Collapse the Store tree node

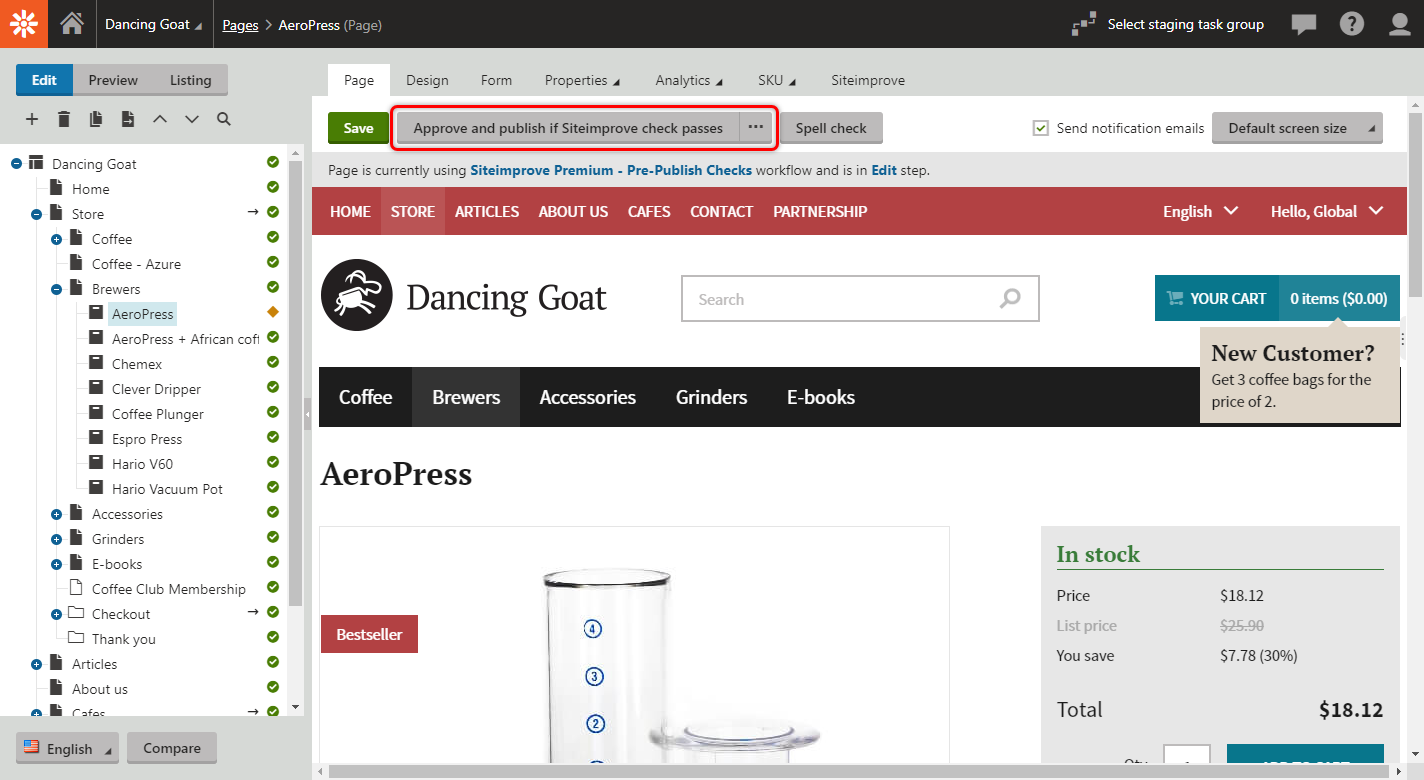(x=36, y=214)
